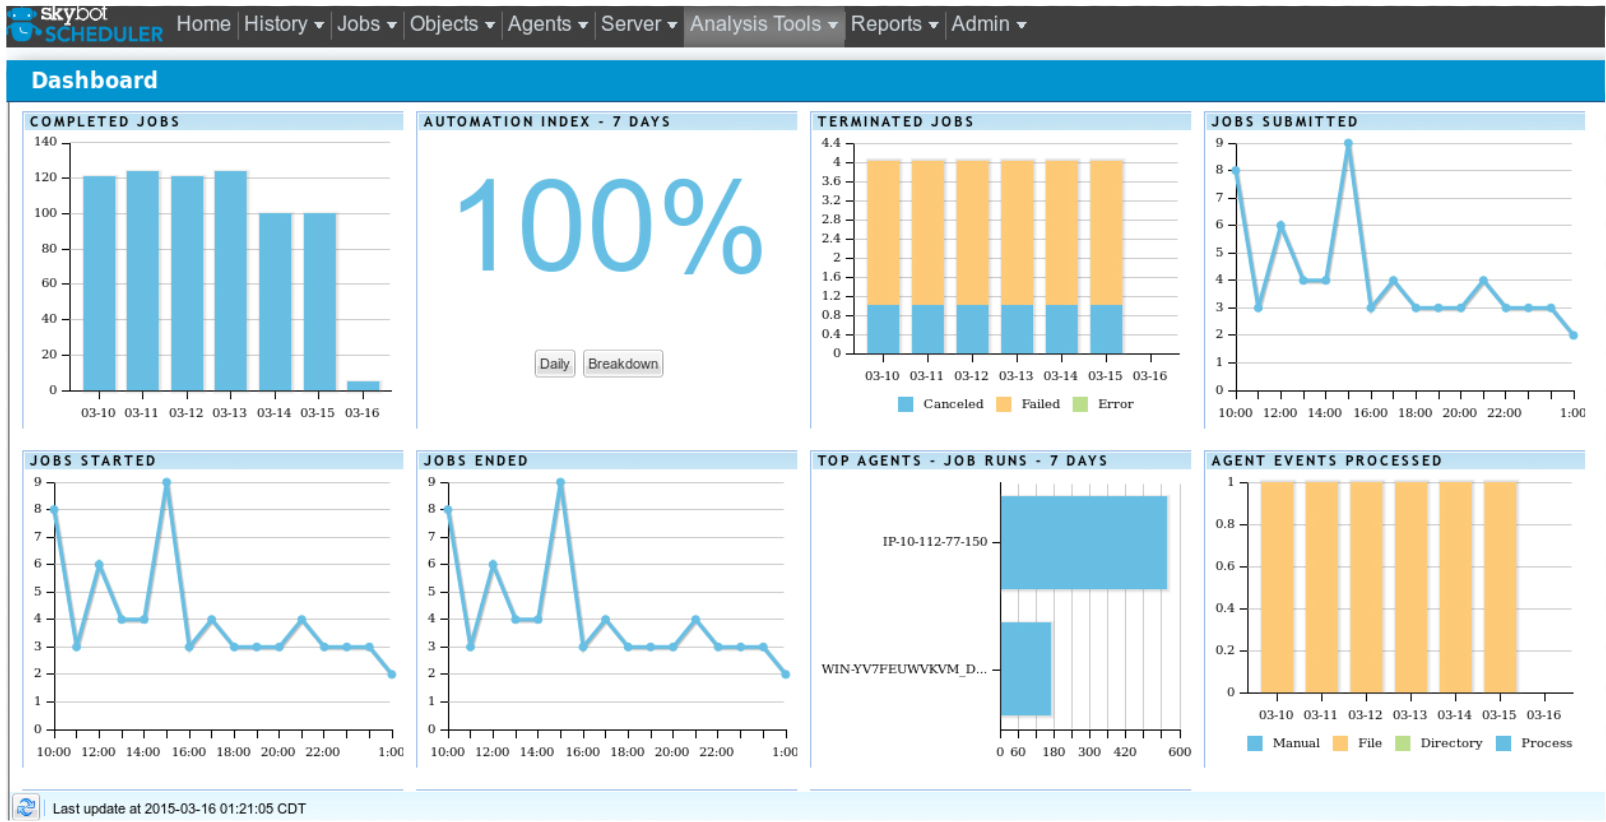Click the Terminated Jobs panel title
The width and height of the screenshot is (1606, 822).
pos(895,121)
